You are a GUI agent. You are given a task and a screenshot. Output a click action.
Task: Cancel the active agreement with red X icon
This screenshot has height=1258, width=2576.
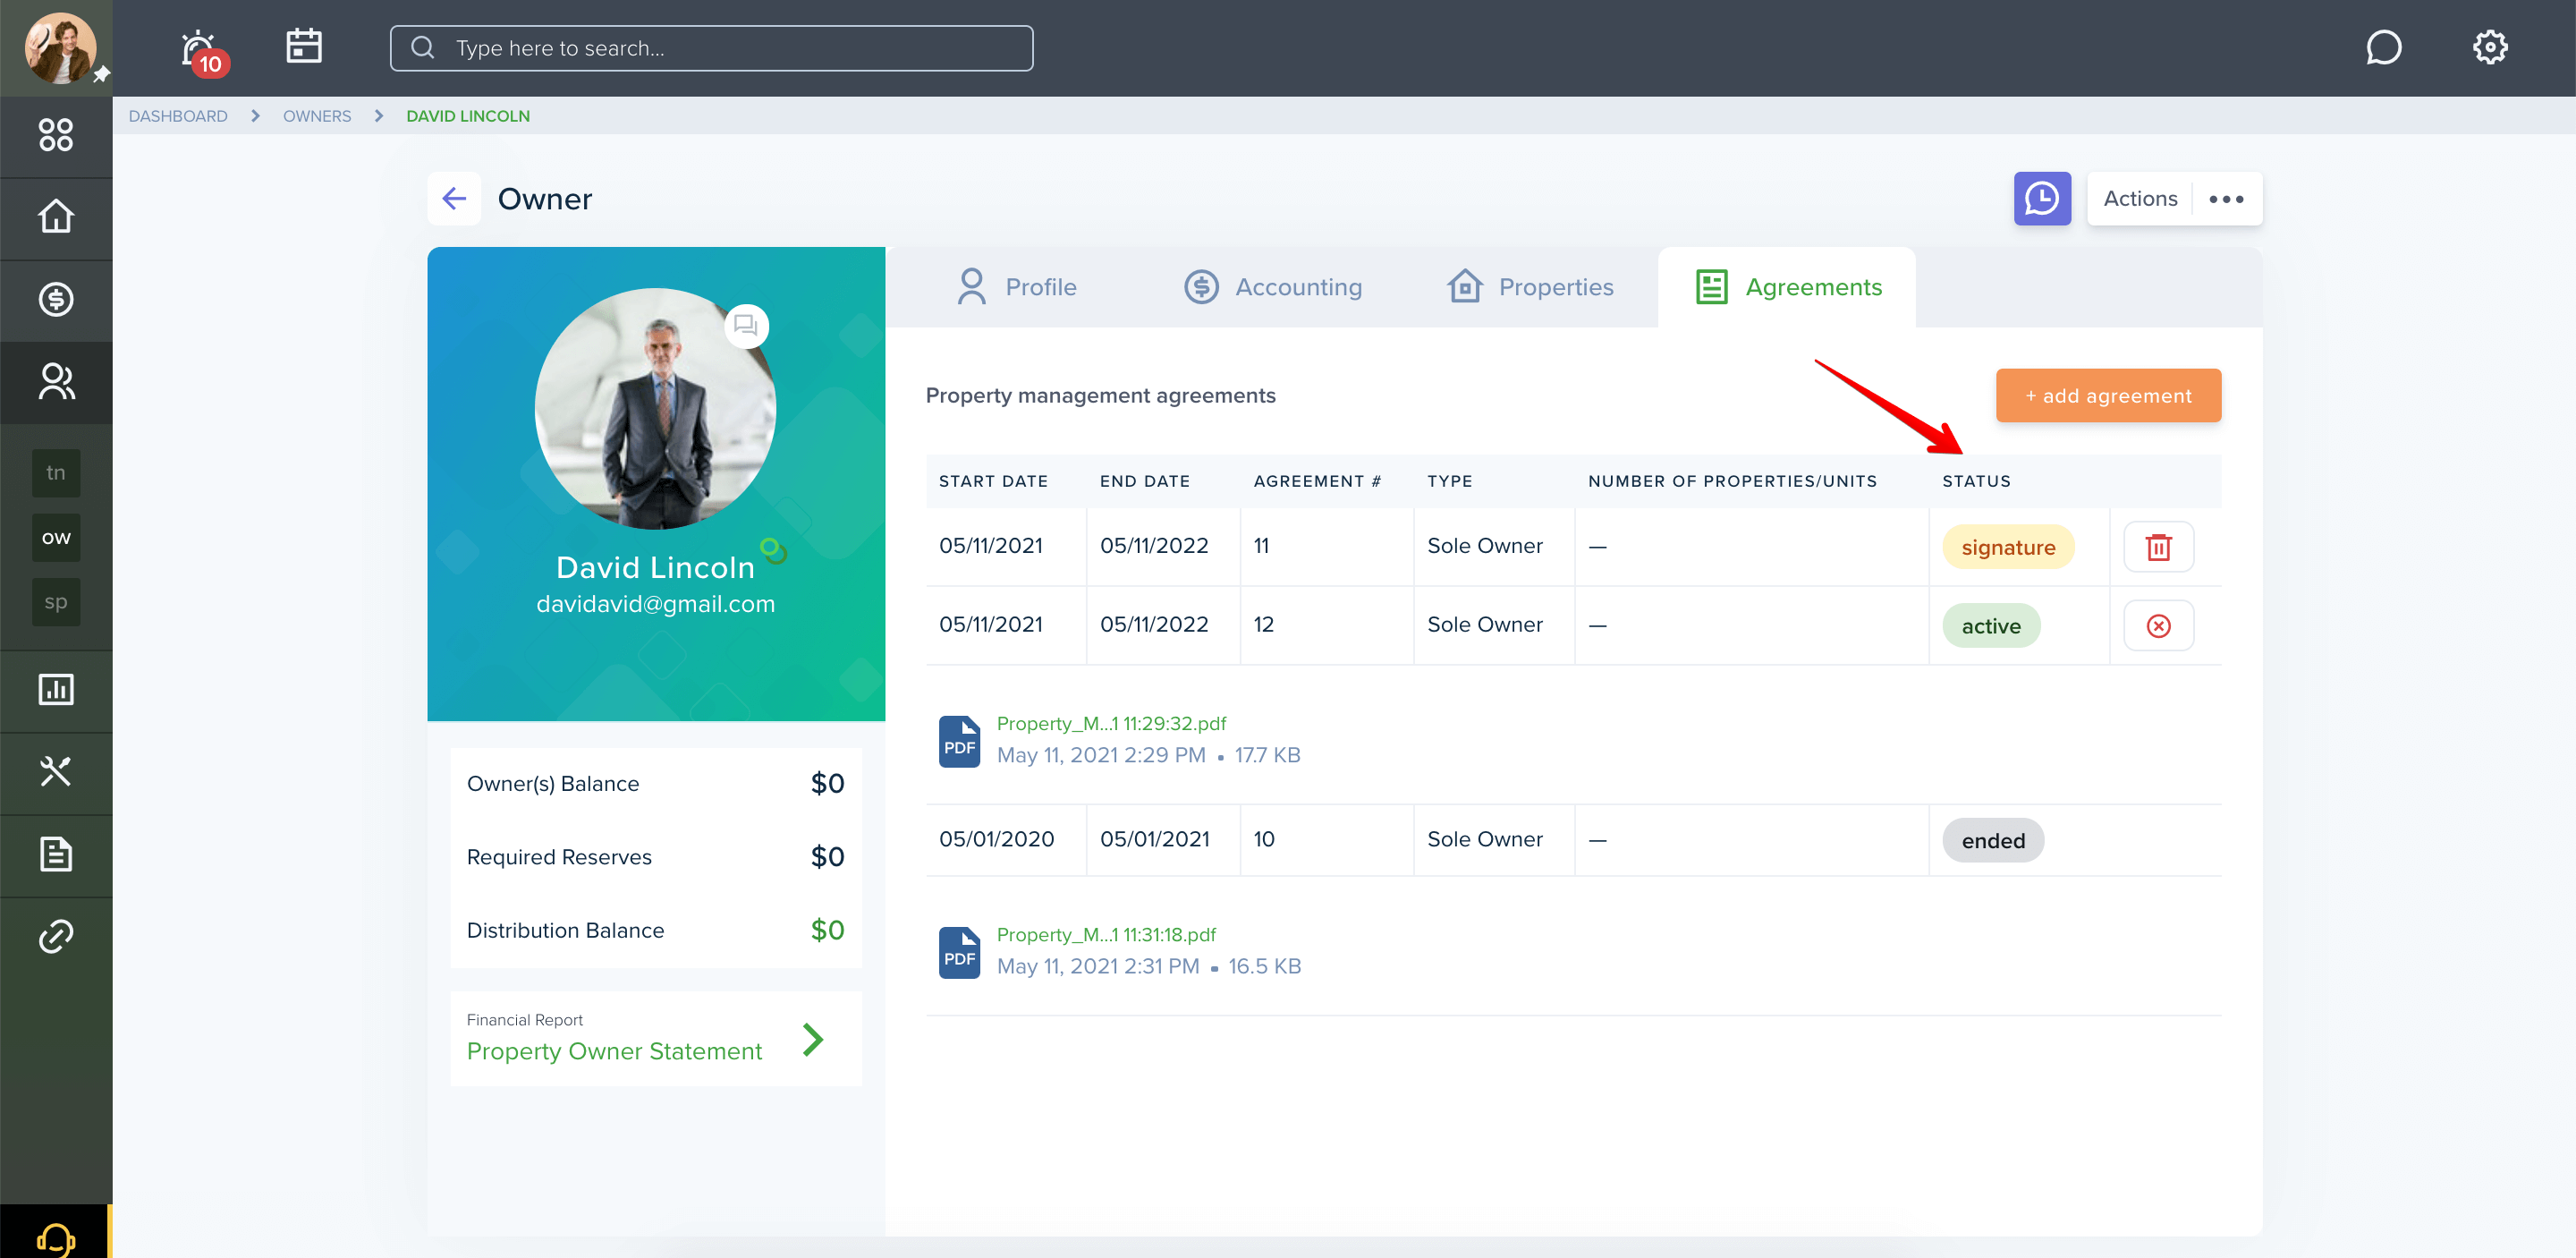pyautogui.click(x=2158, y=626)
